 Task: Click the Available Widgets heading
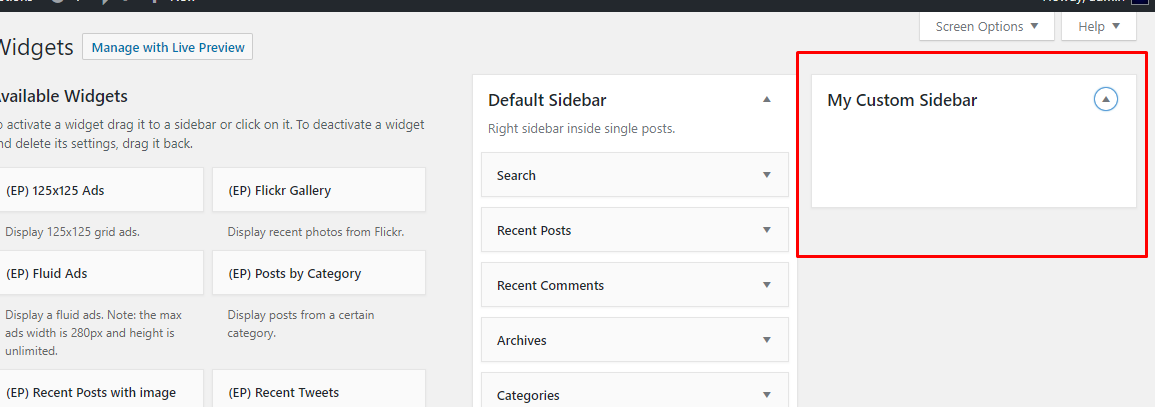[x=62, y=96]
